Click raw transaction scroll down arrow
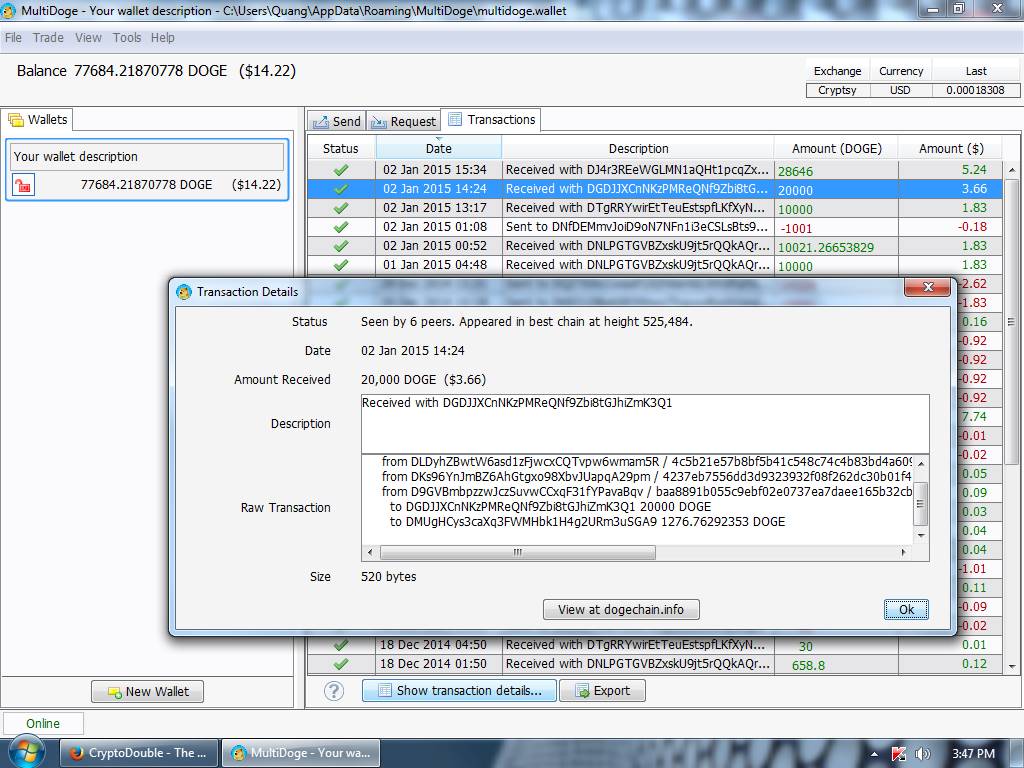This screenshot has height=768, width=1024. (x=921, y=536)
